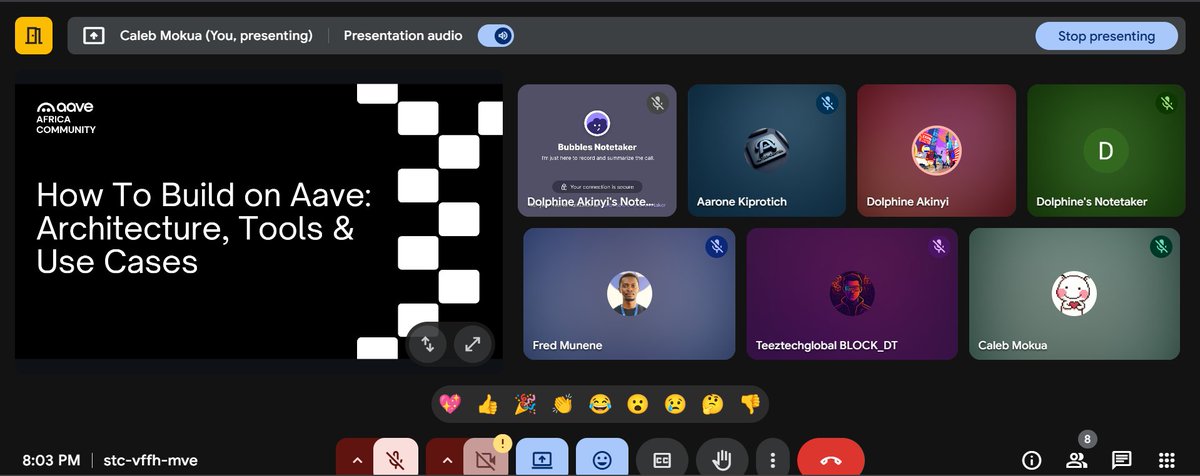Click the Caleb Mokua name label on his tile
The image size is (1200, 476).
coord(1013,346)
